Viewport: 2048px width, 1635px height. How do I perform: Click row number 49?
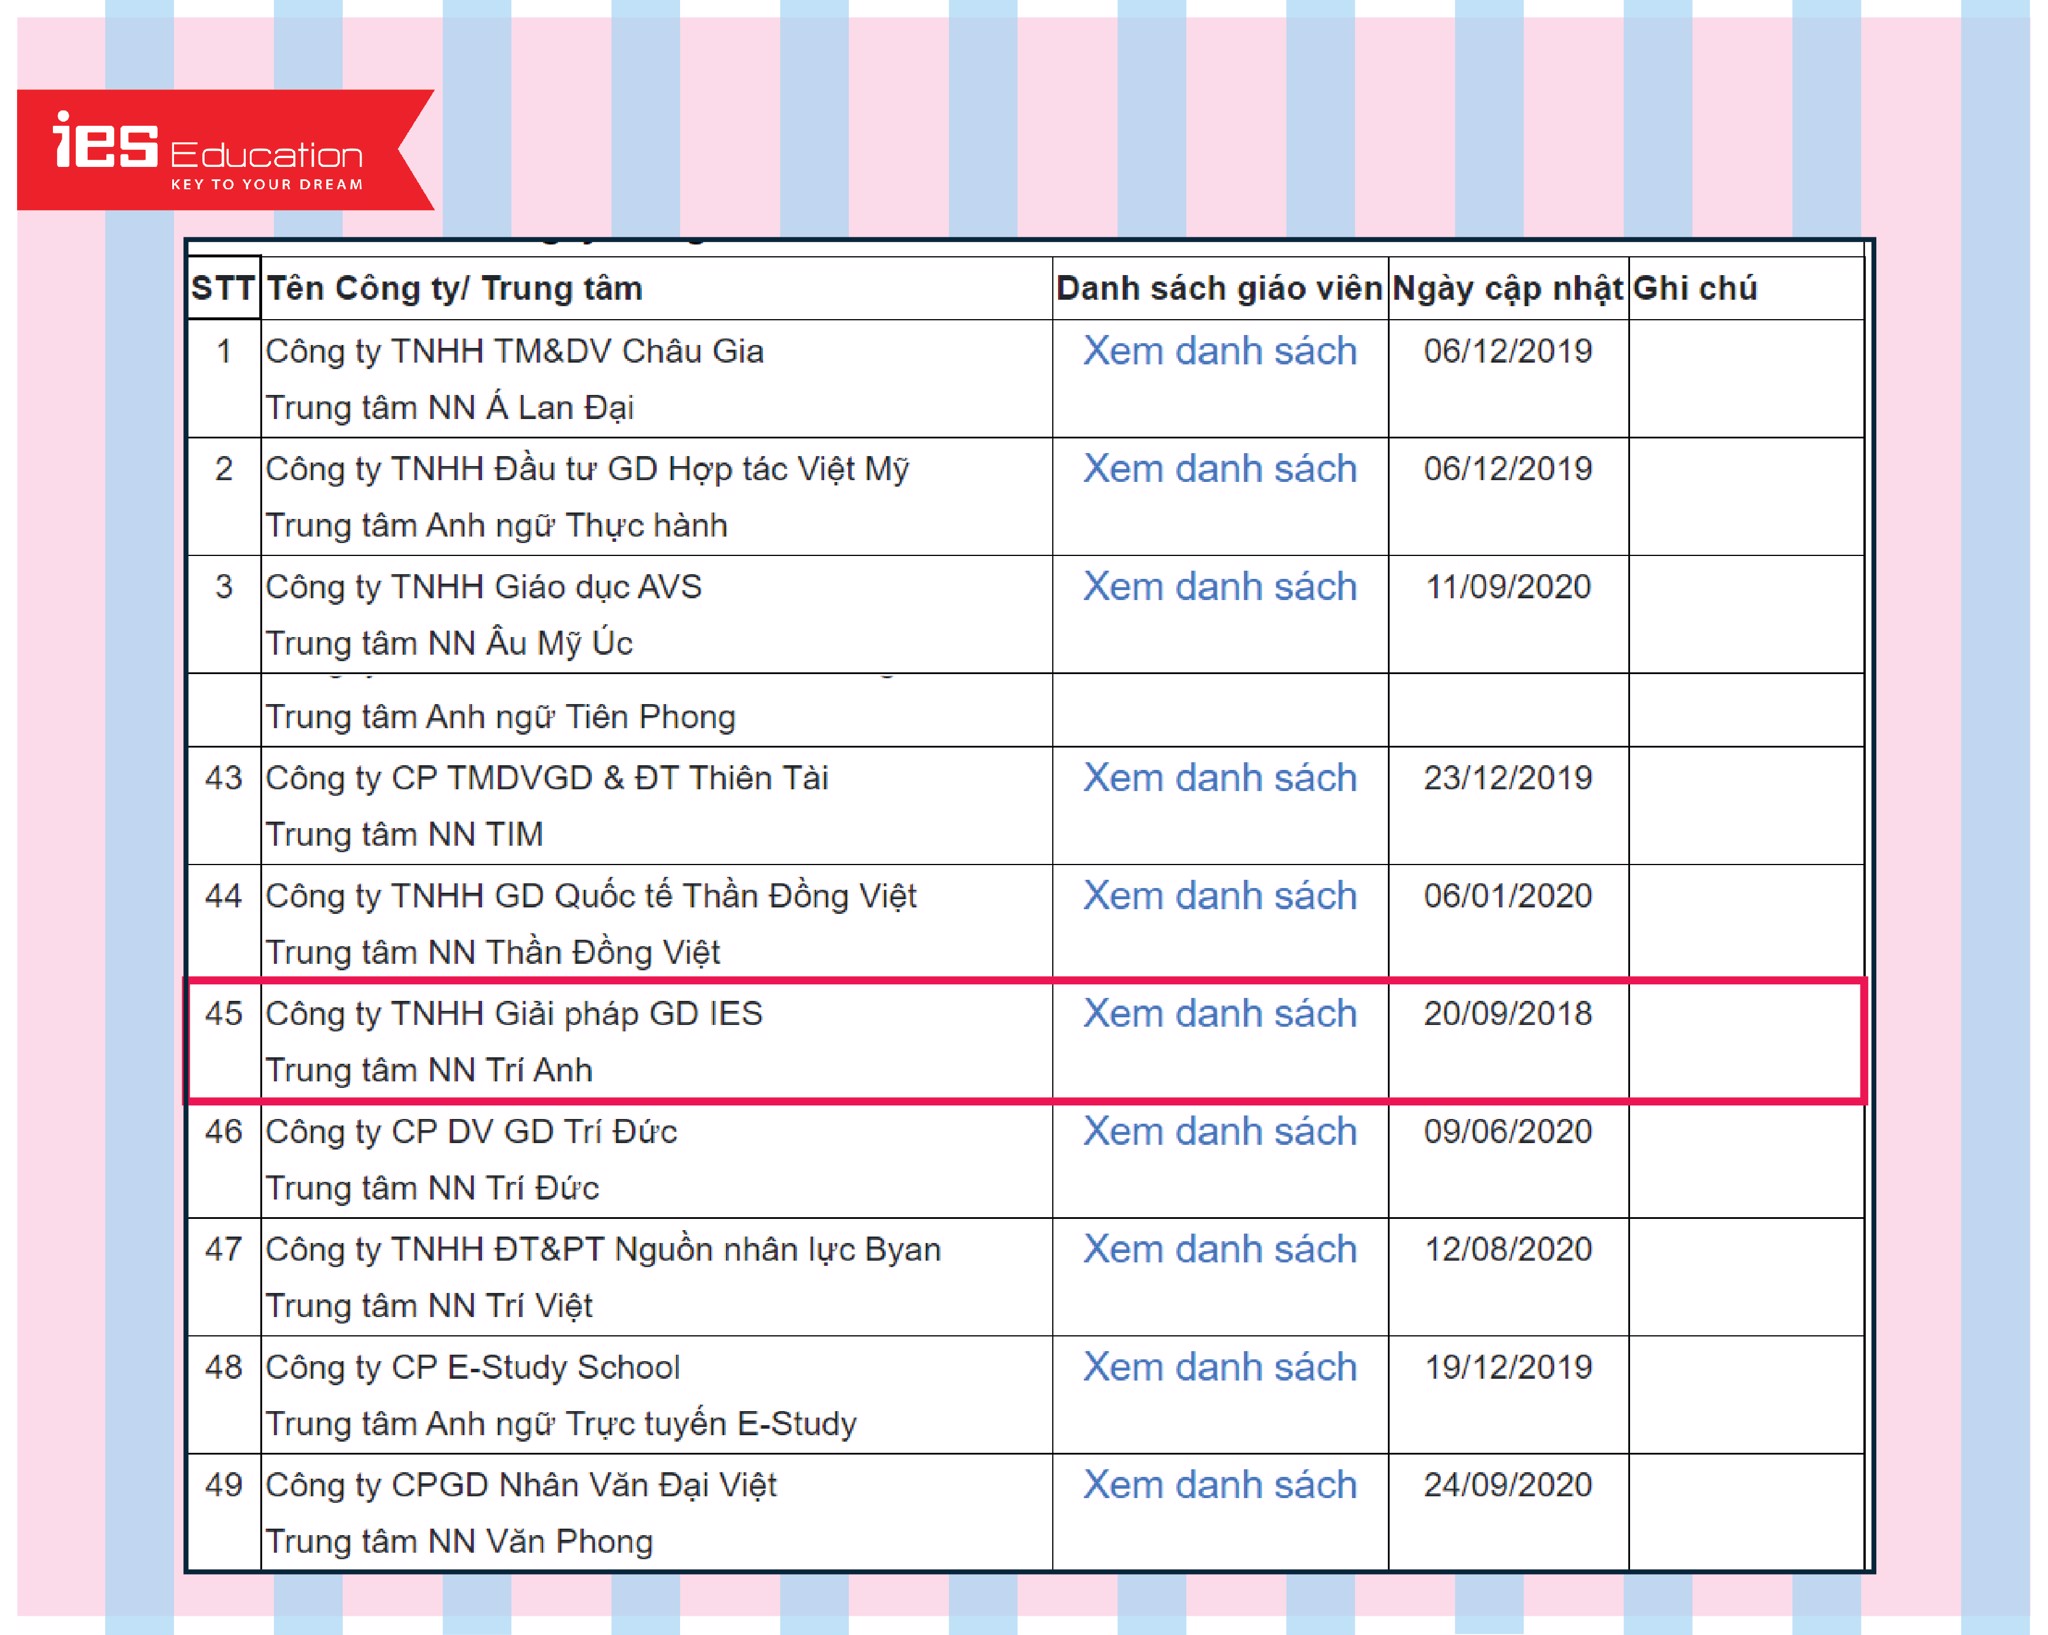[x=224, y=1487]
